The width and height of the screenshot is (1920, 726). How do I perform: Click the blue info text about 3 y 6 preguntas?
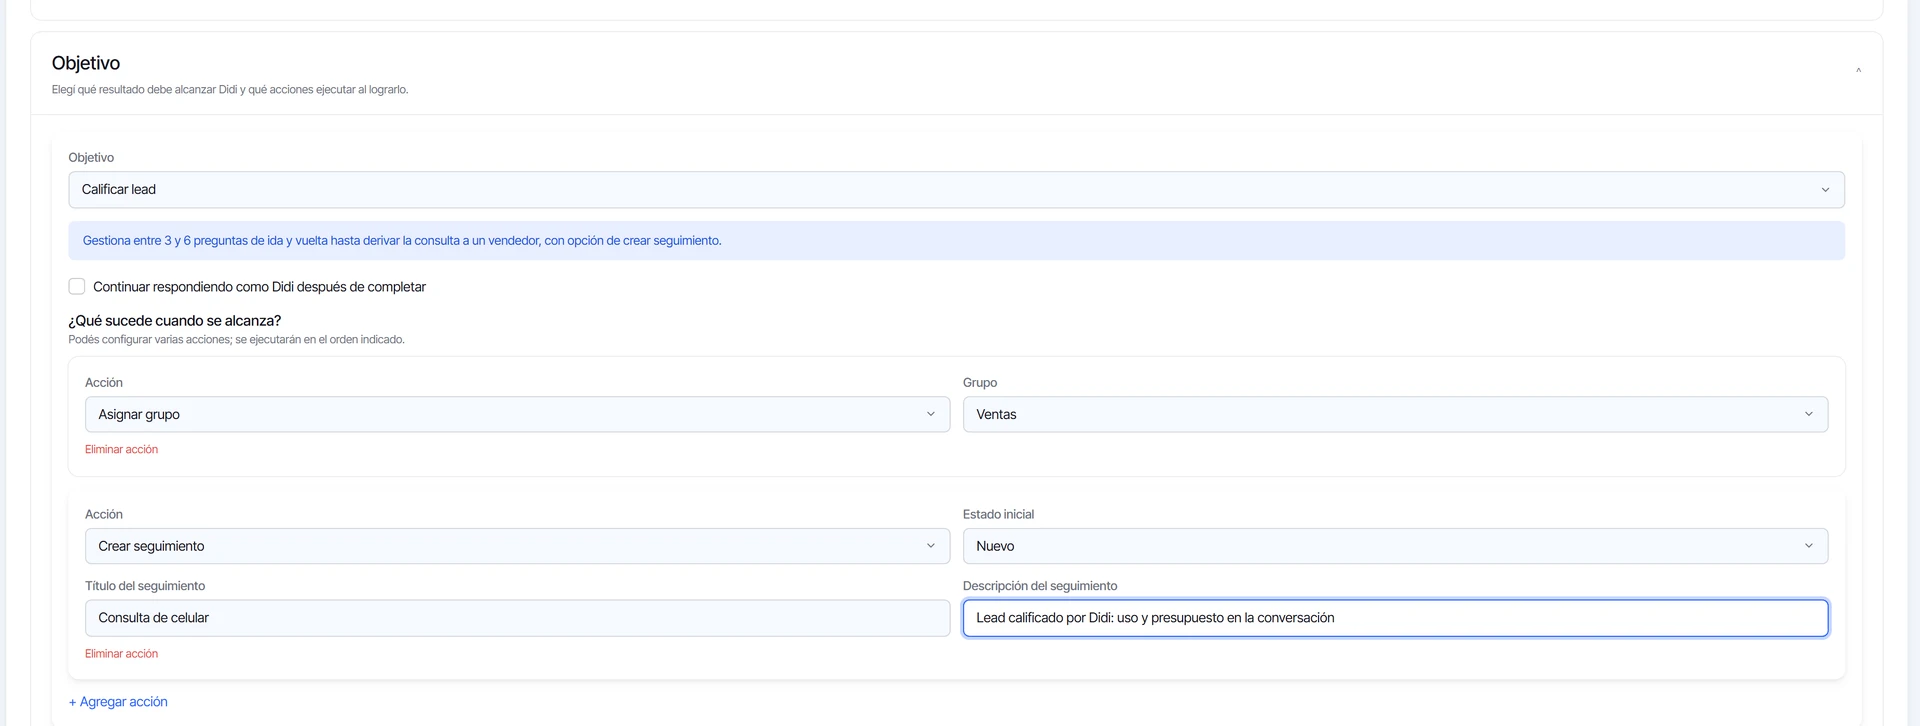tap(402, 241)
